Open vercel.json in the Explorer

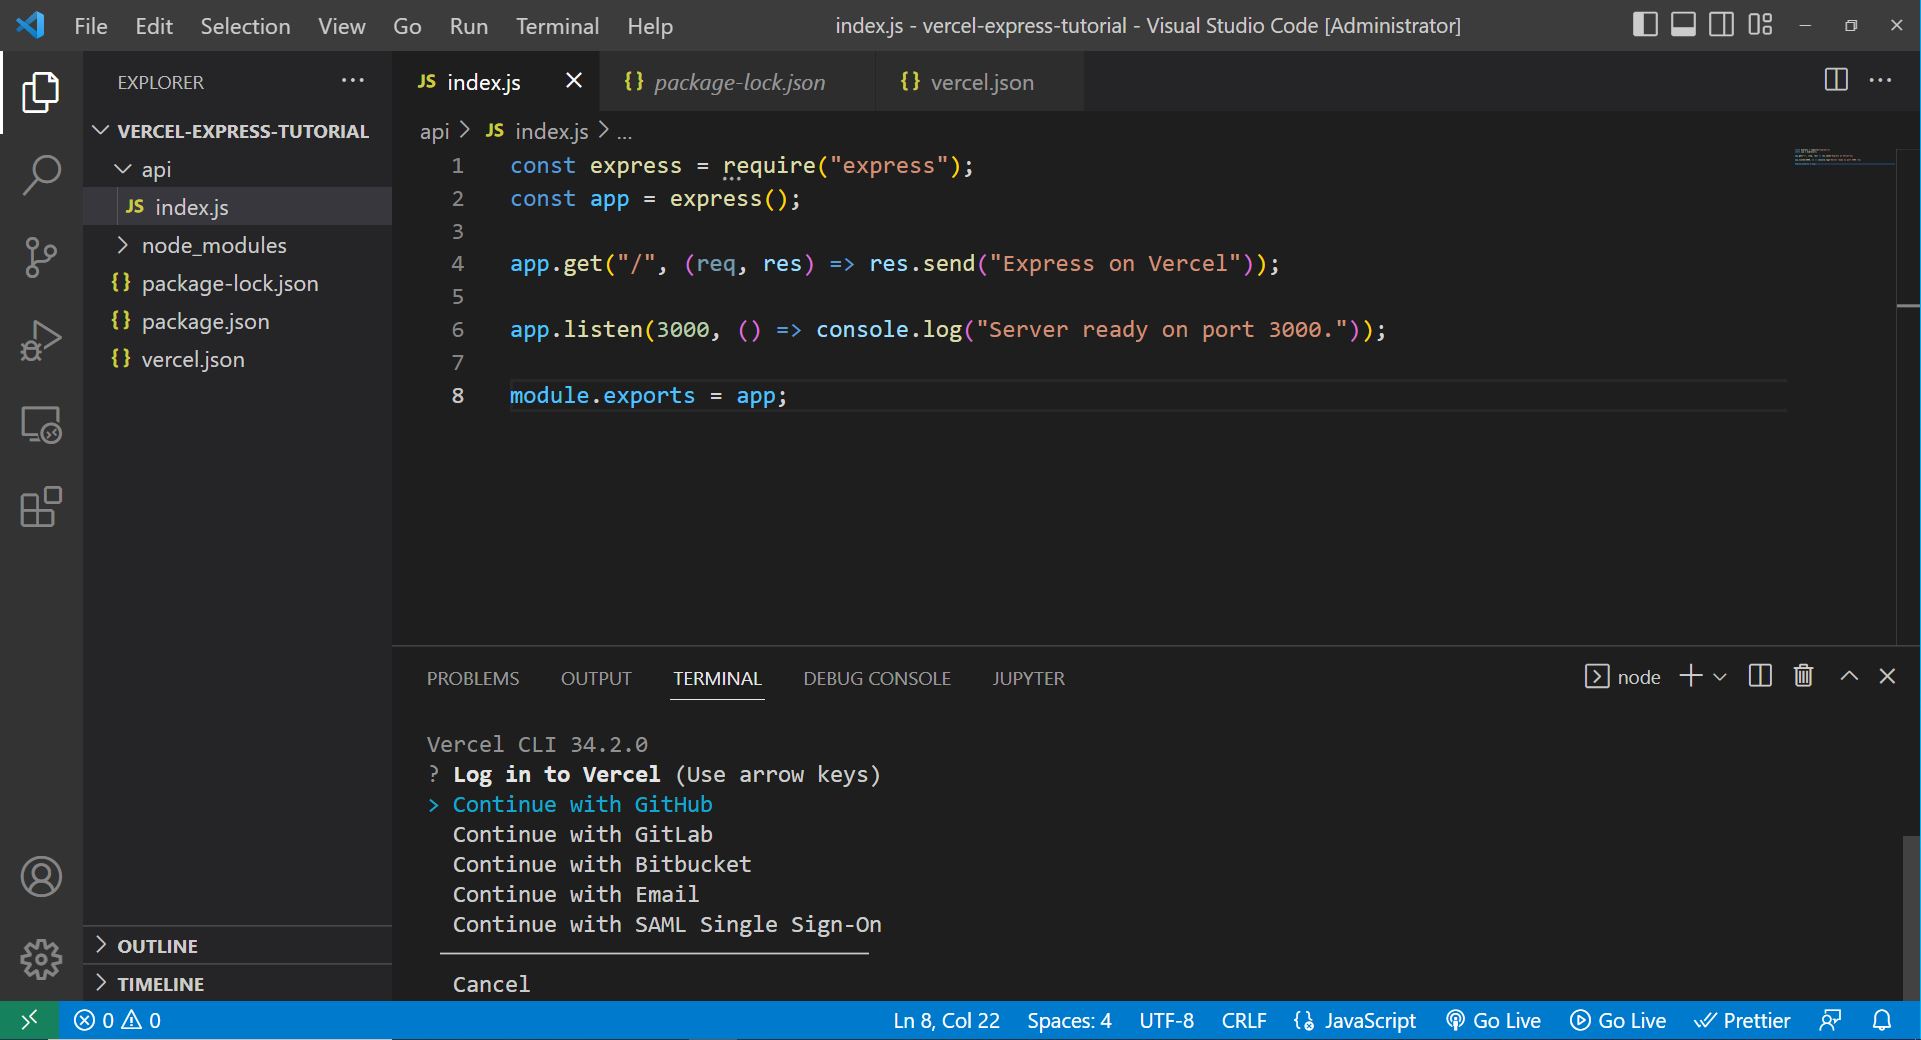click(x=237, y=359)
